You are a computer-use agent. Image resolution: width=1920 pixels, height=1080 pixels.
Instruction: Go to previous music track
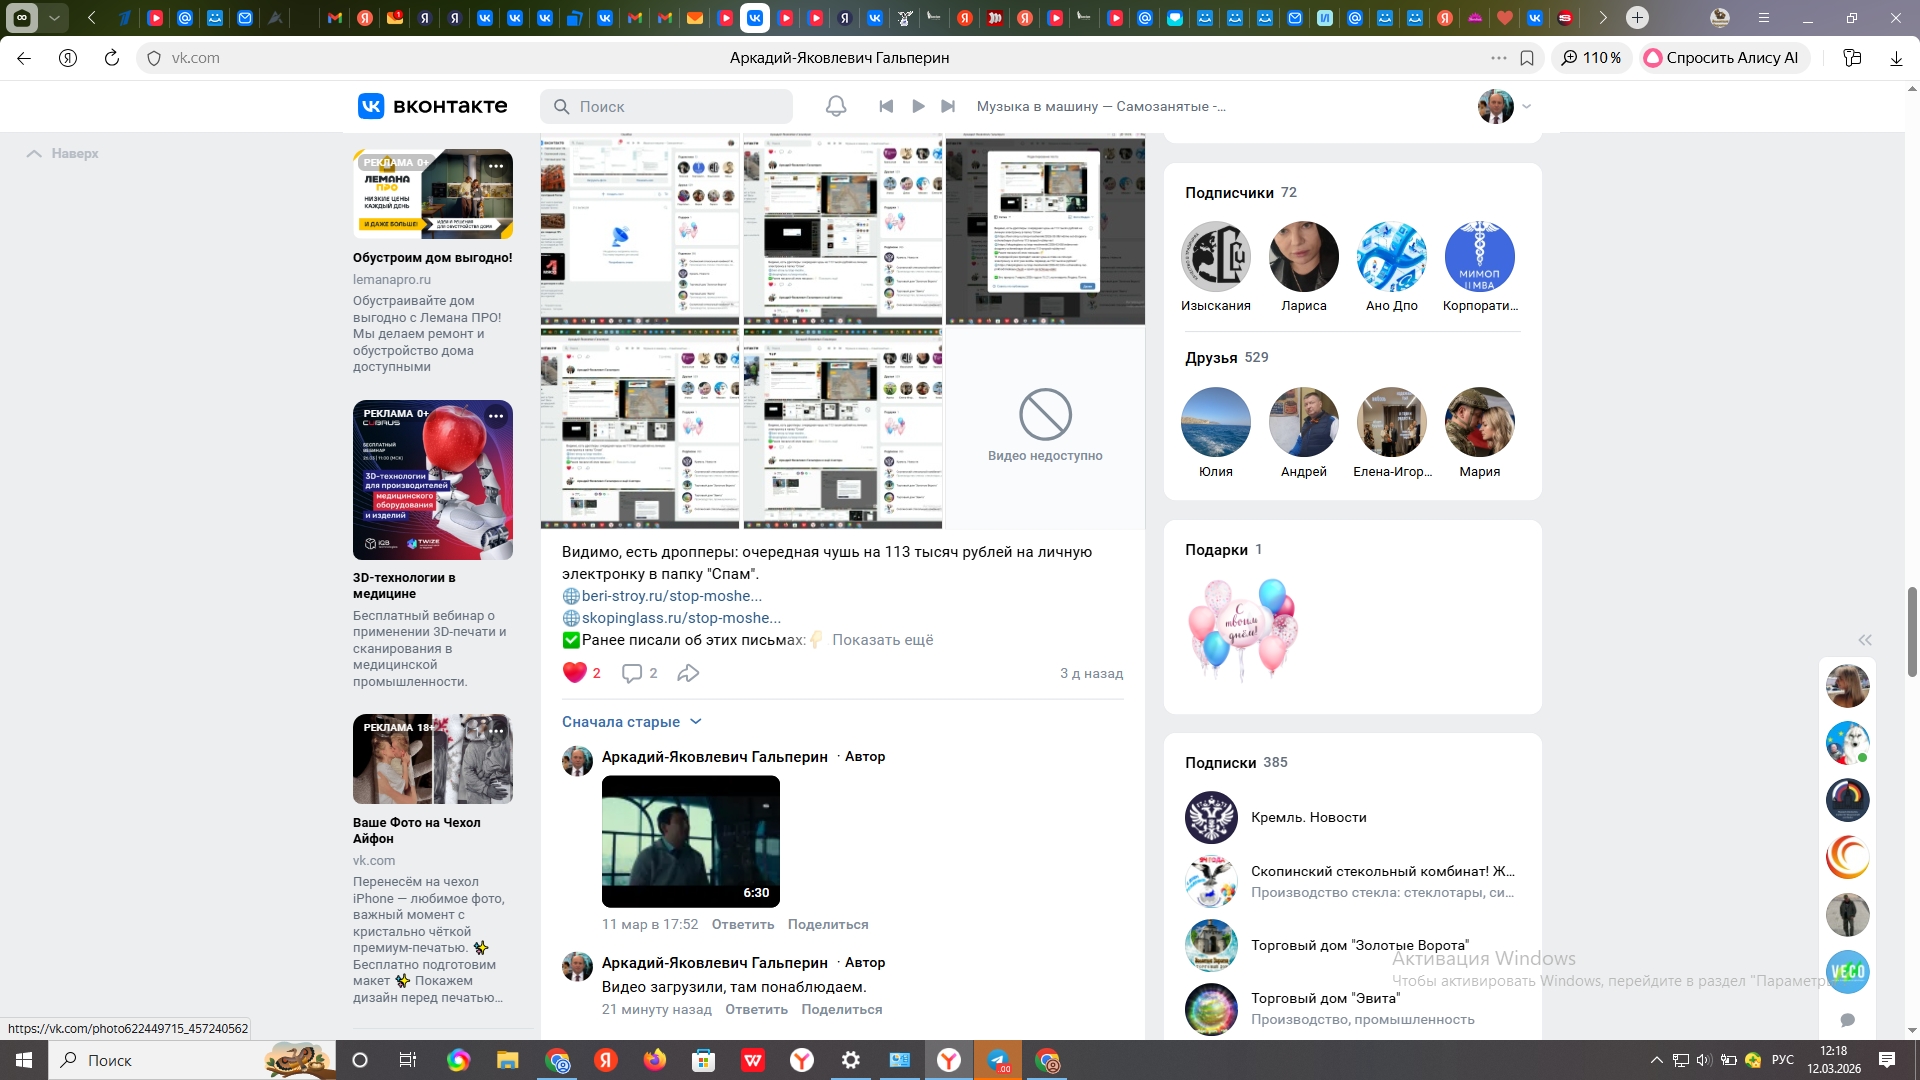[x=886, y=106]
